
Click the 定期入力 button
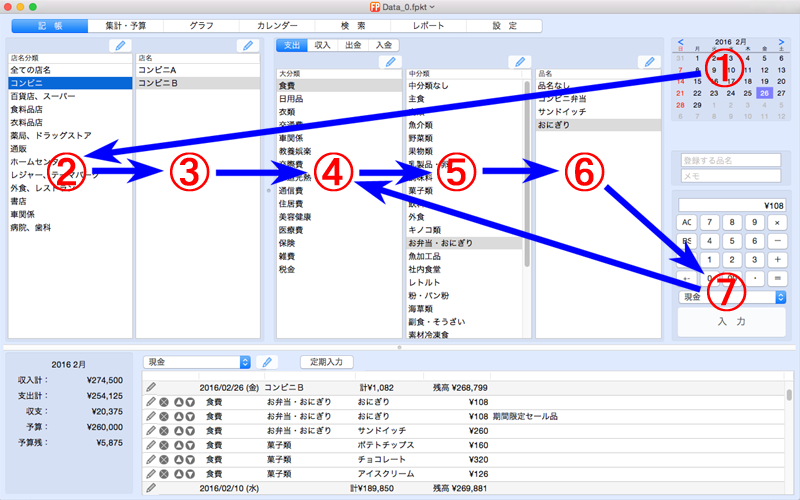point(327,361)
